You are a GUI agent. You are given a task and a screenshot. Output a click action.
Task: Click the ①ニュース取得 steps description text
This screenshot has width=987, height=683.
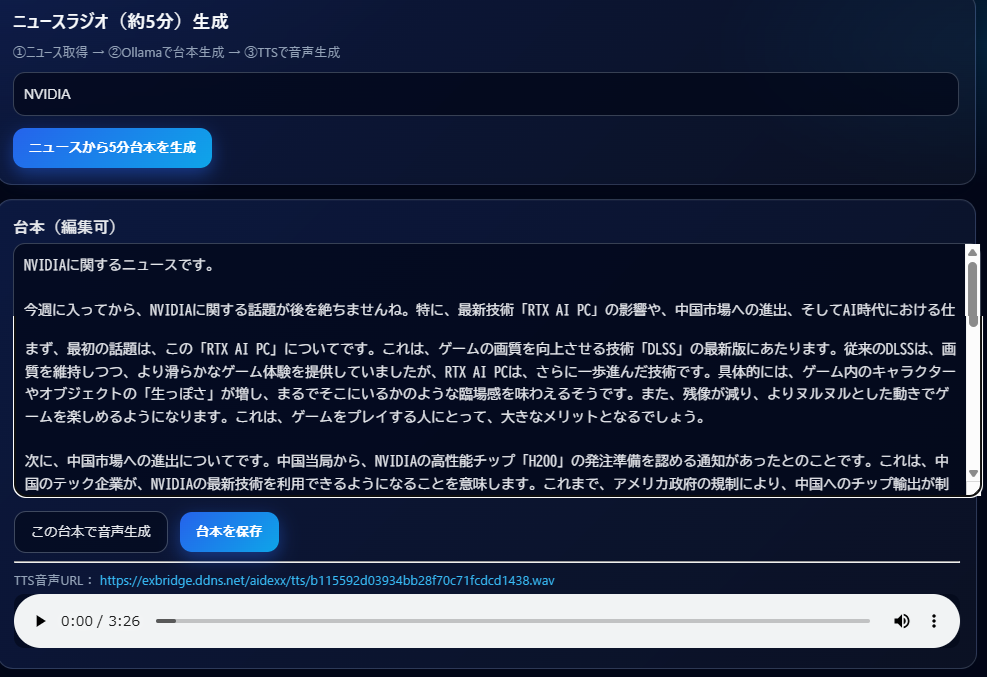pyautogui.click(x=176, y=52)
